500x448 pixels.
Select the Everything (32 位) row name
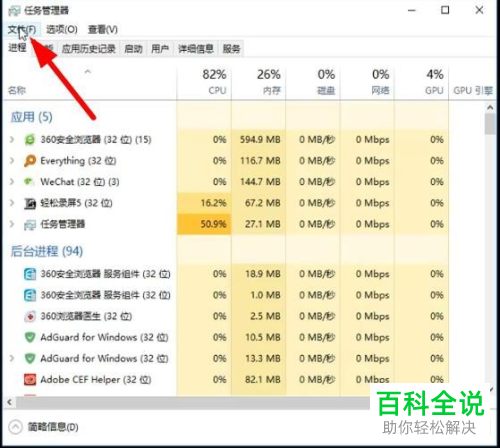[78, 161]
